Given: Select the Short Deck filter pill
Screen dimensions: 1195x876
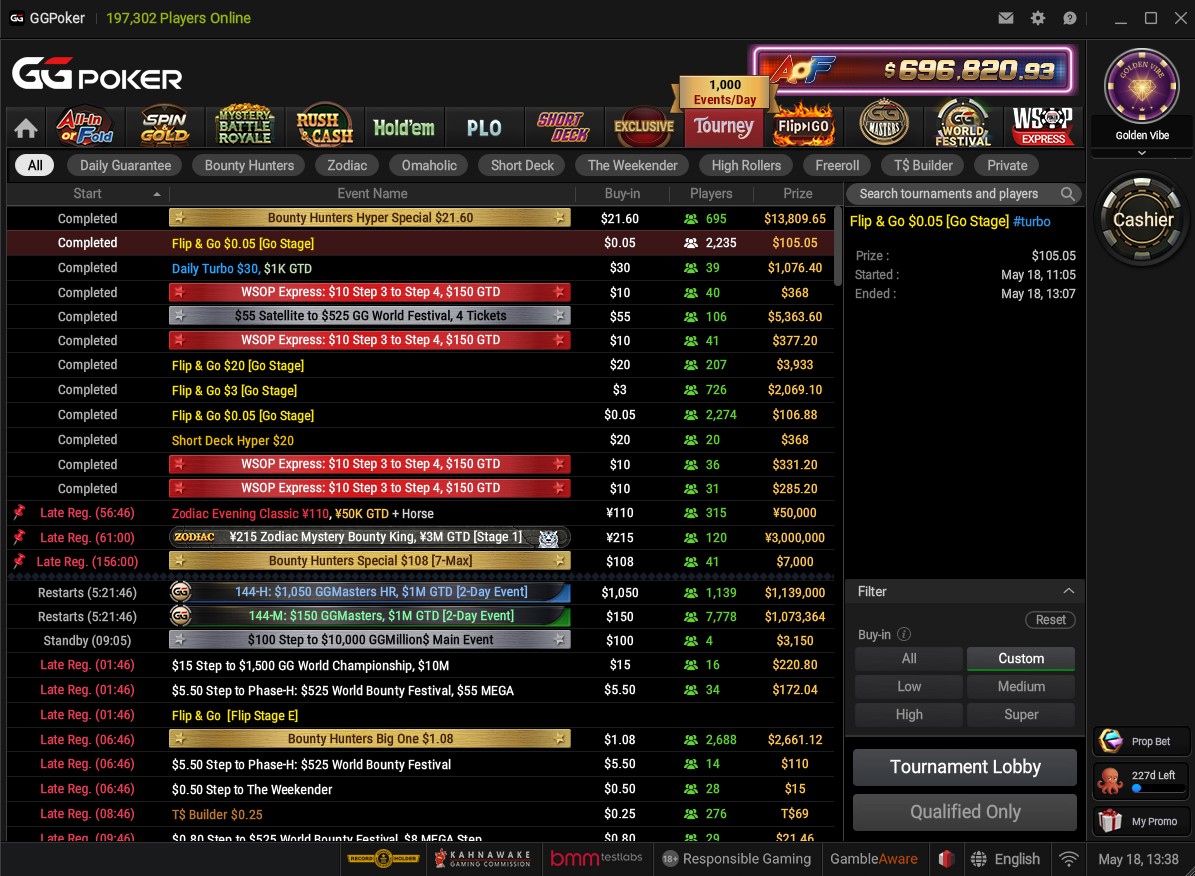Looking at the screenshot, I should tap(522, 165).
